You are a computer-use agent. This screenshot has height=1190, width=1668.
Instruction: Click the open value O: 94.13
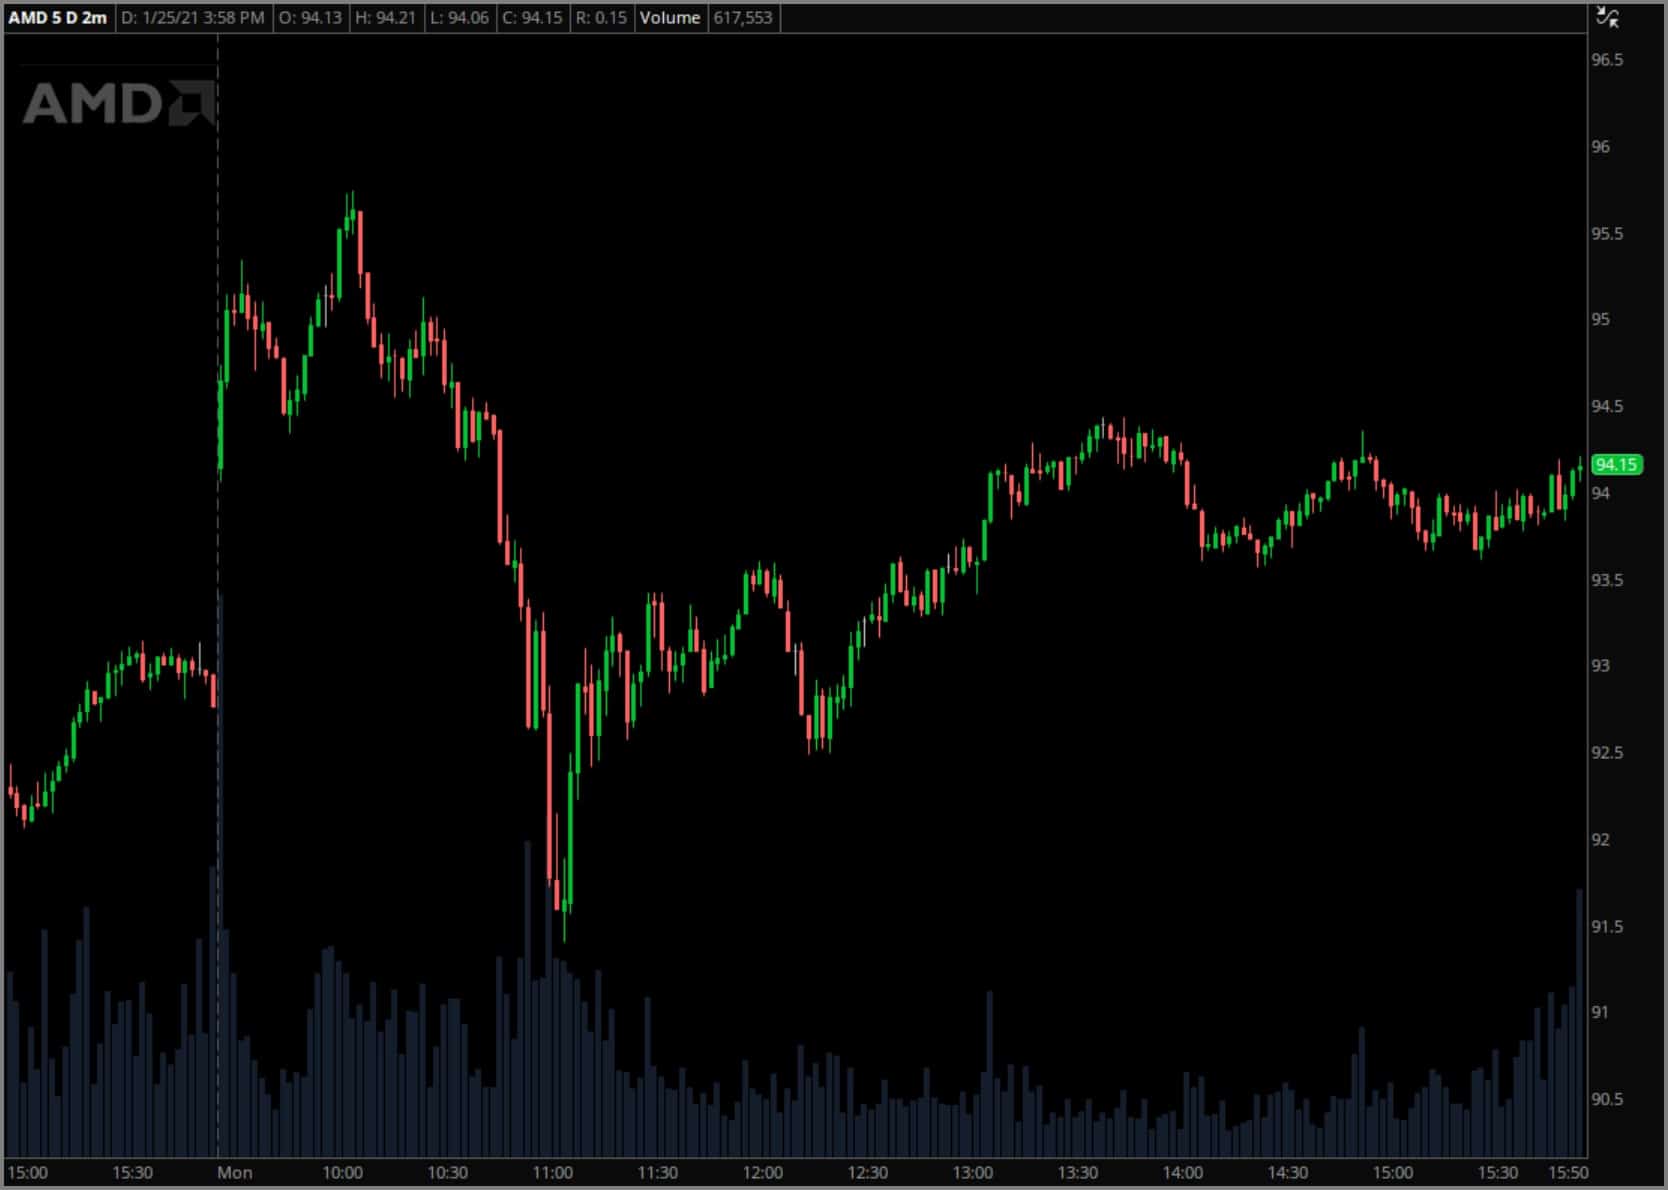(310, 18)
